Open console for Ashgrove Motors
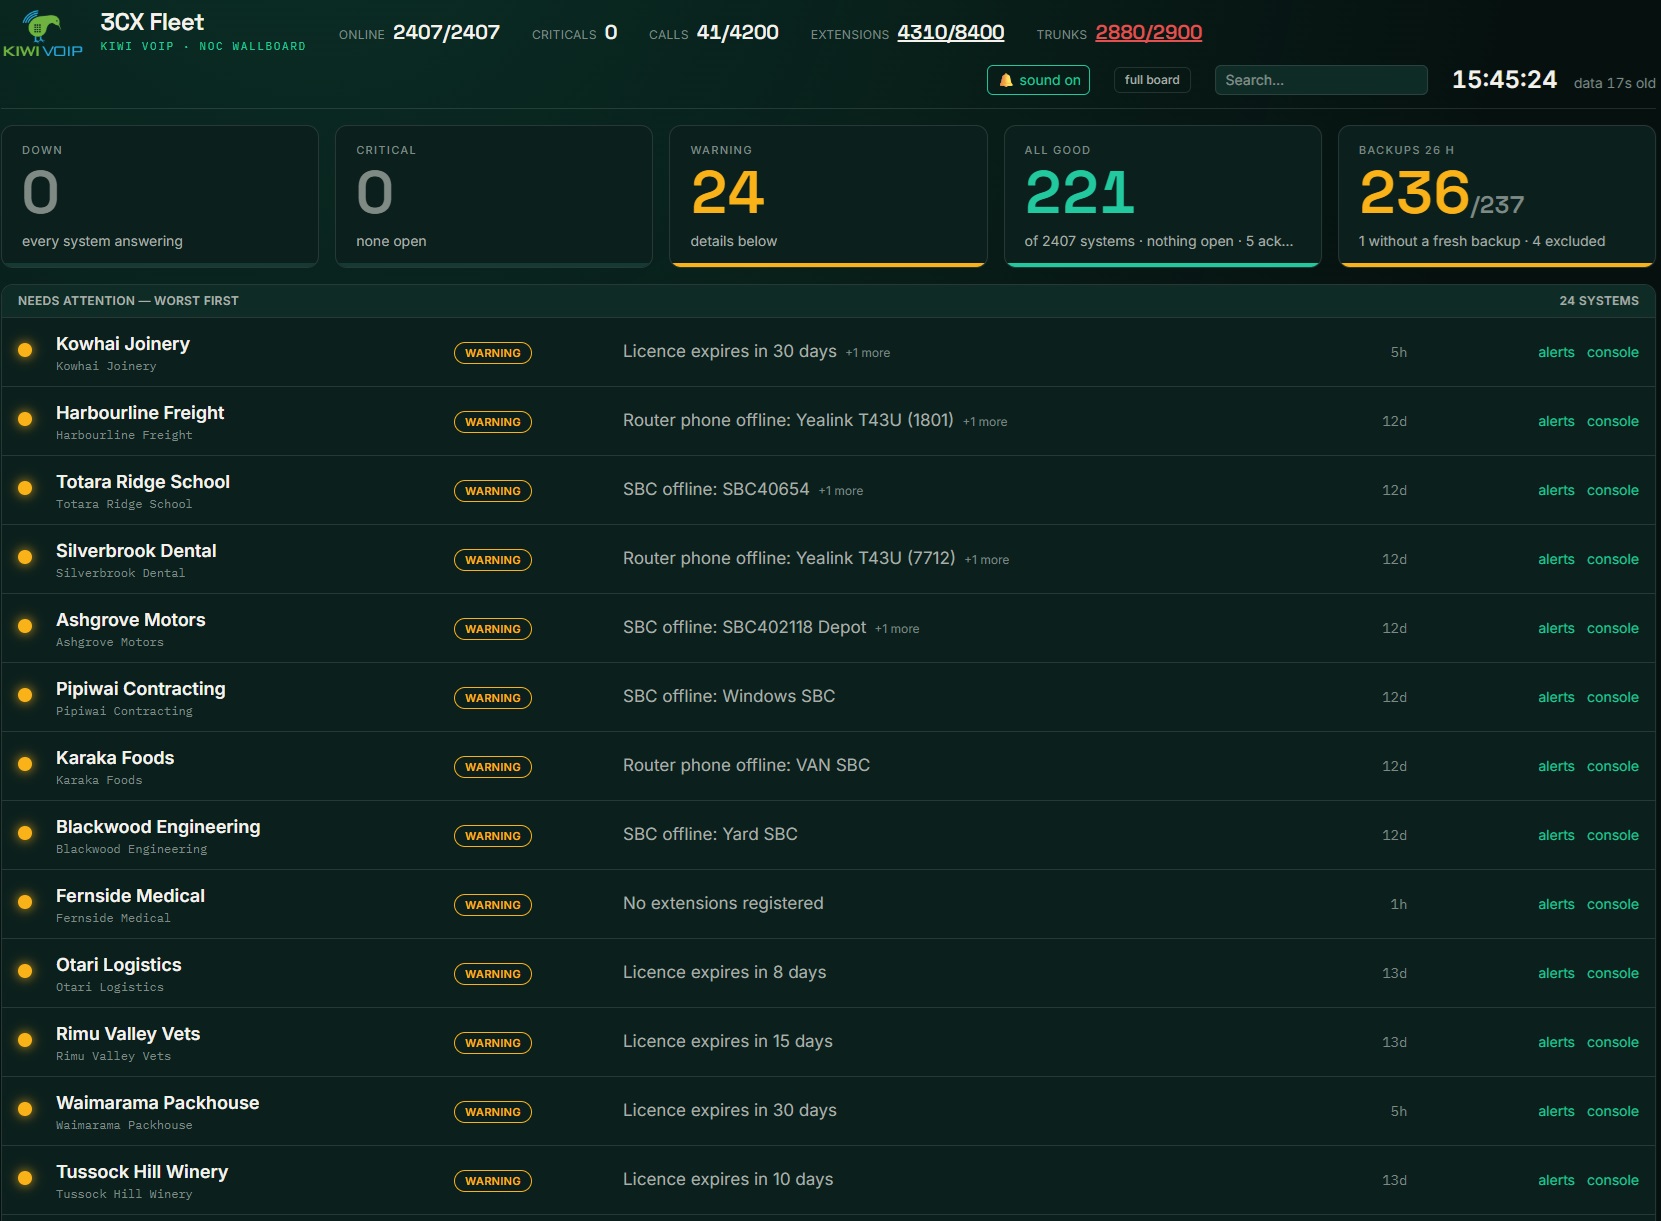The image size is (1661, 1221). [1613, 628]
